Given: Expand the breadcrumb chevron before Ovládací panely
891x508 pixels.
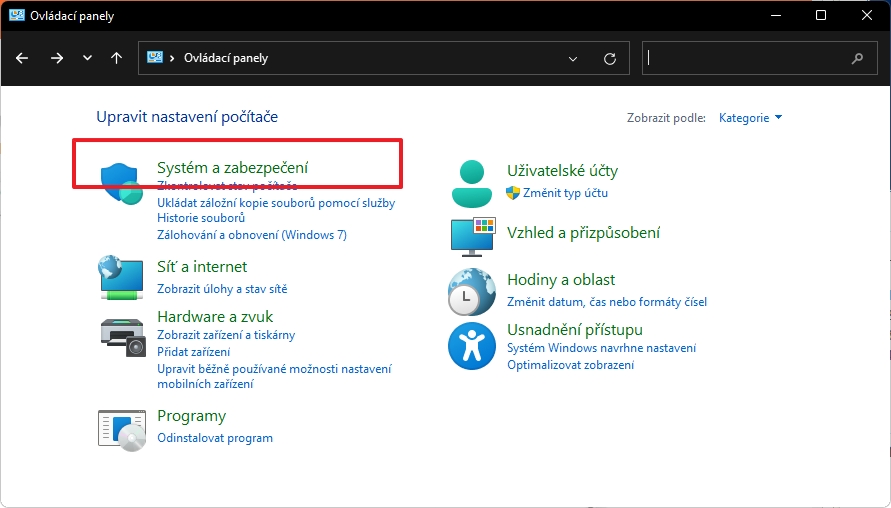Looking at the screenshot, I should 172,58.
